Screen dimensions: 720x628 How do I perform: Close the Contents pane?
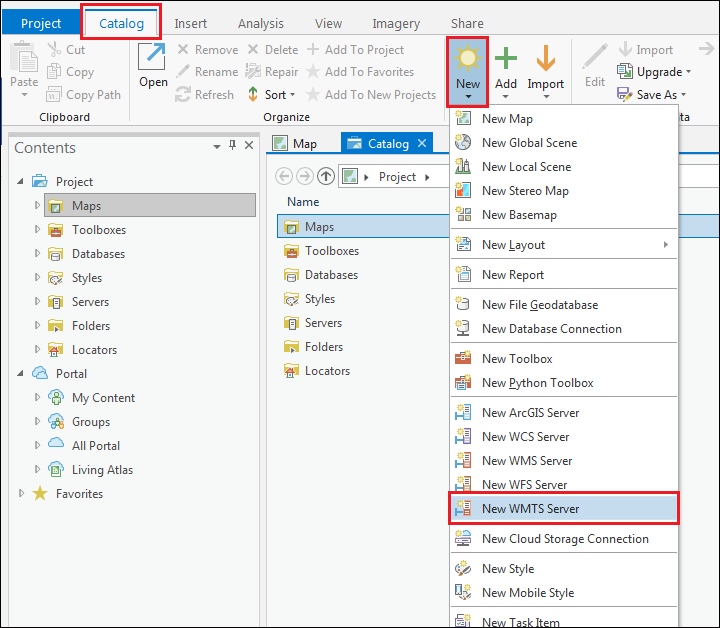click(x=249, y=146)
